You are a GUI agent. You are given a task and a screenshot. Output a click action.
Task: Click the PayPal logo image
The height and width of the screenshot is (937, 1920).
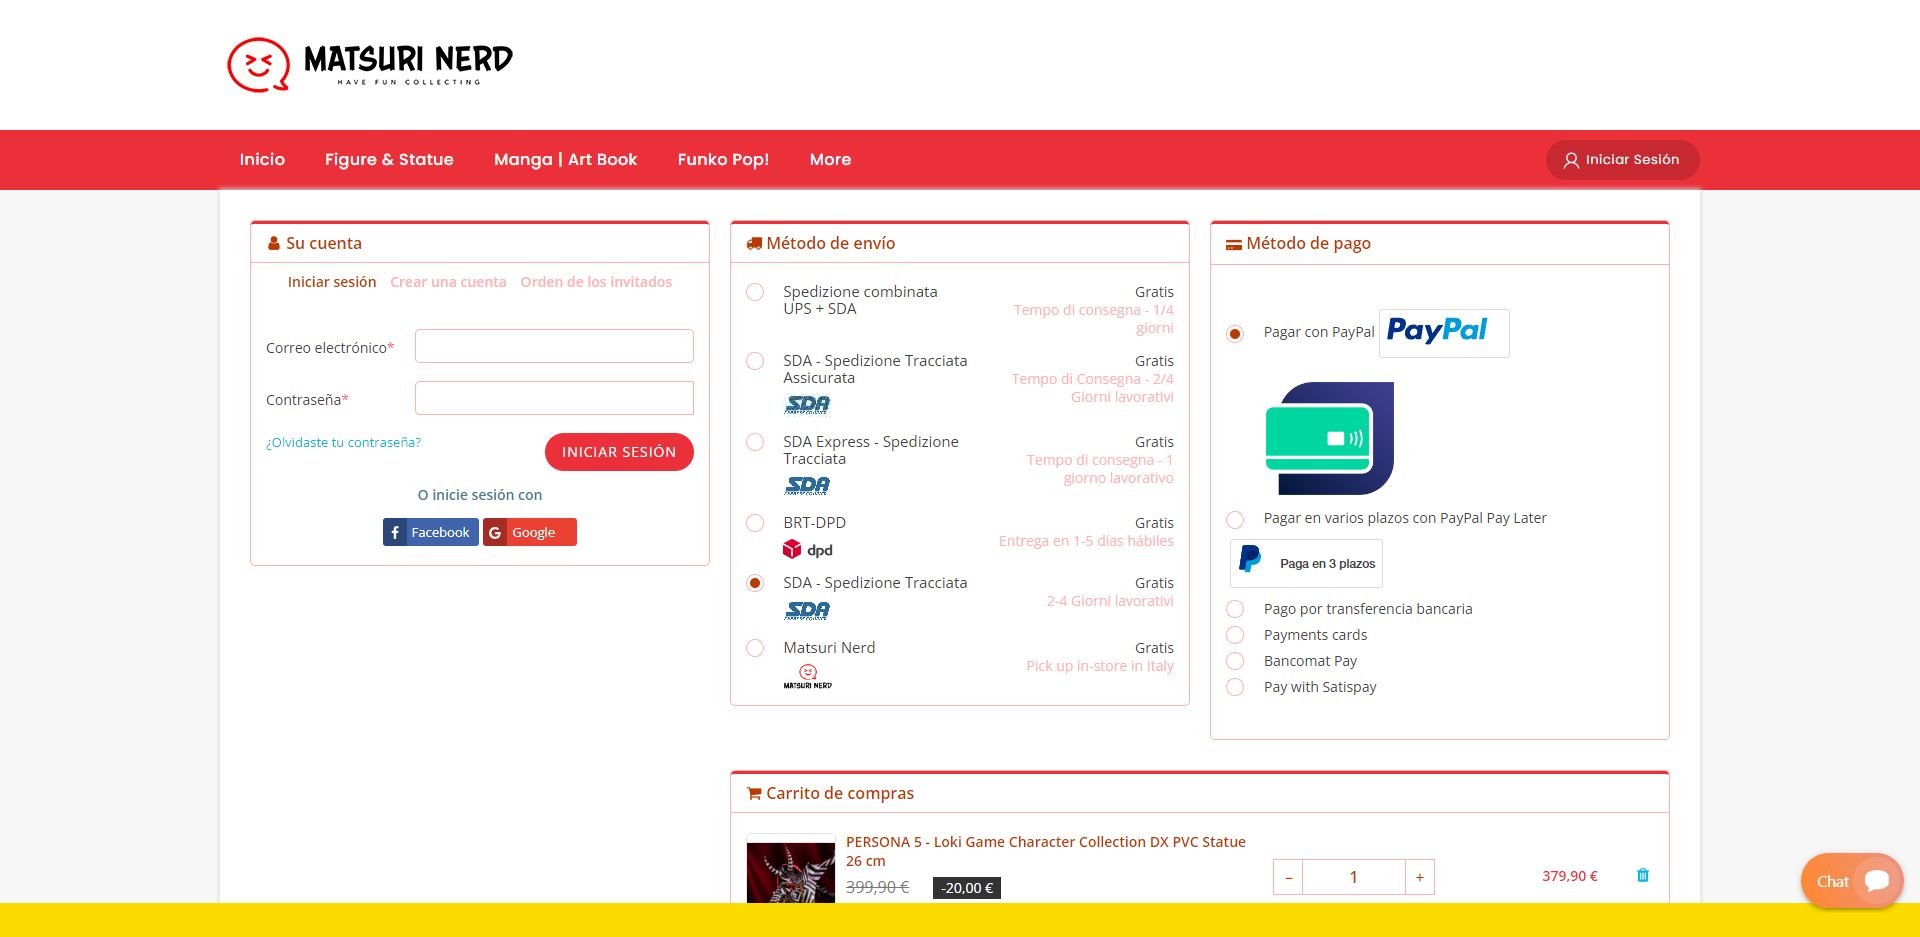point(1444,333)
